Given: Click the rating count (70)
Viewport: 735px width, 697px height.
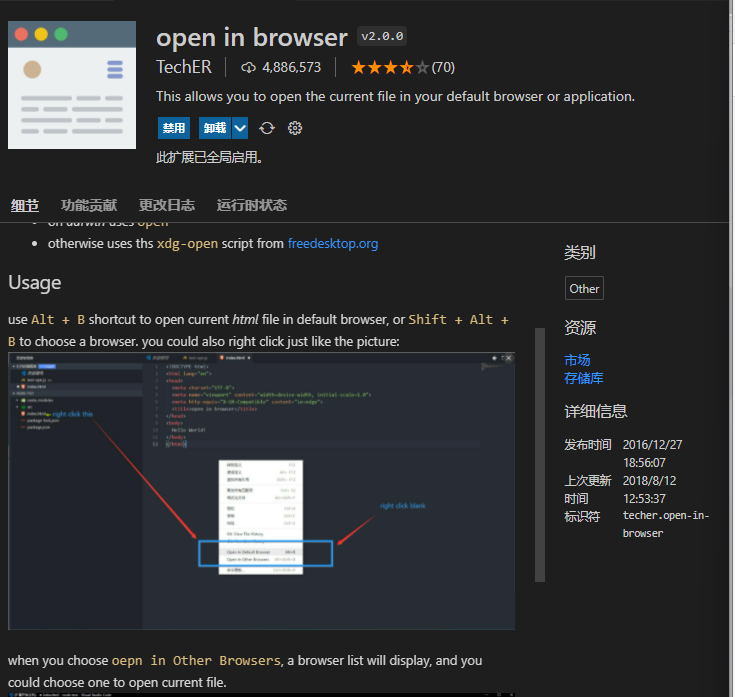Looking at the screenshot, I should point(443,67).
